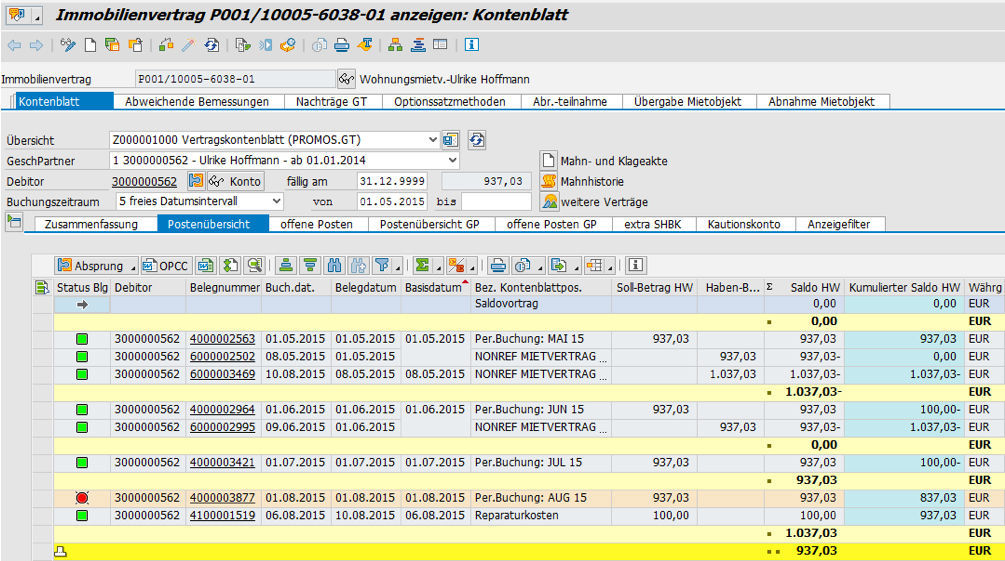
Task: Click the Sum total (Sigma) icon
Action: click(x=424, y=265)
